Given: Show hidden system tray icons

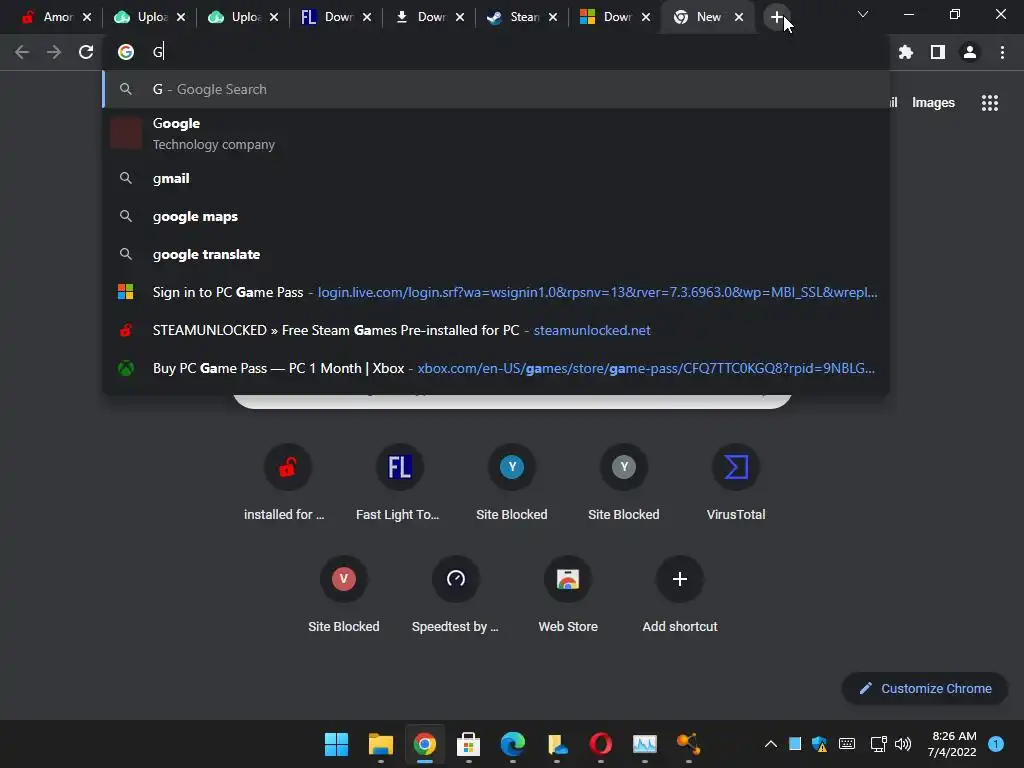Looking at the screenshot, I should (x=771, y=744).
